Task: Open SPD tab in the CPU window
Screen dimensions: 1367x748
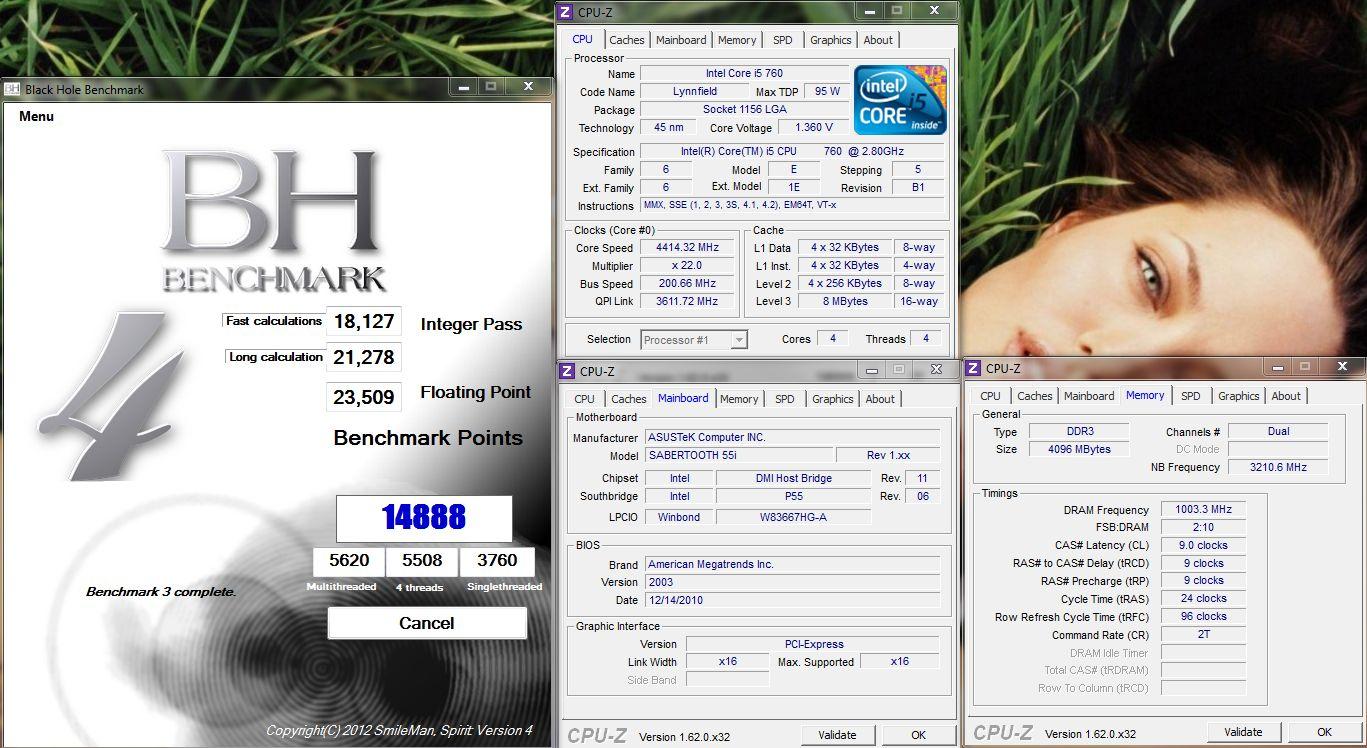Action: click(x=783, y=40)
